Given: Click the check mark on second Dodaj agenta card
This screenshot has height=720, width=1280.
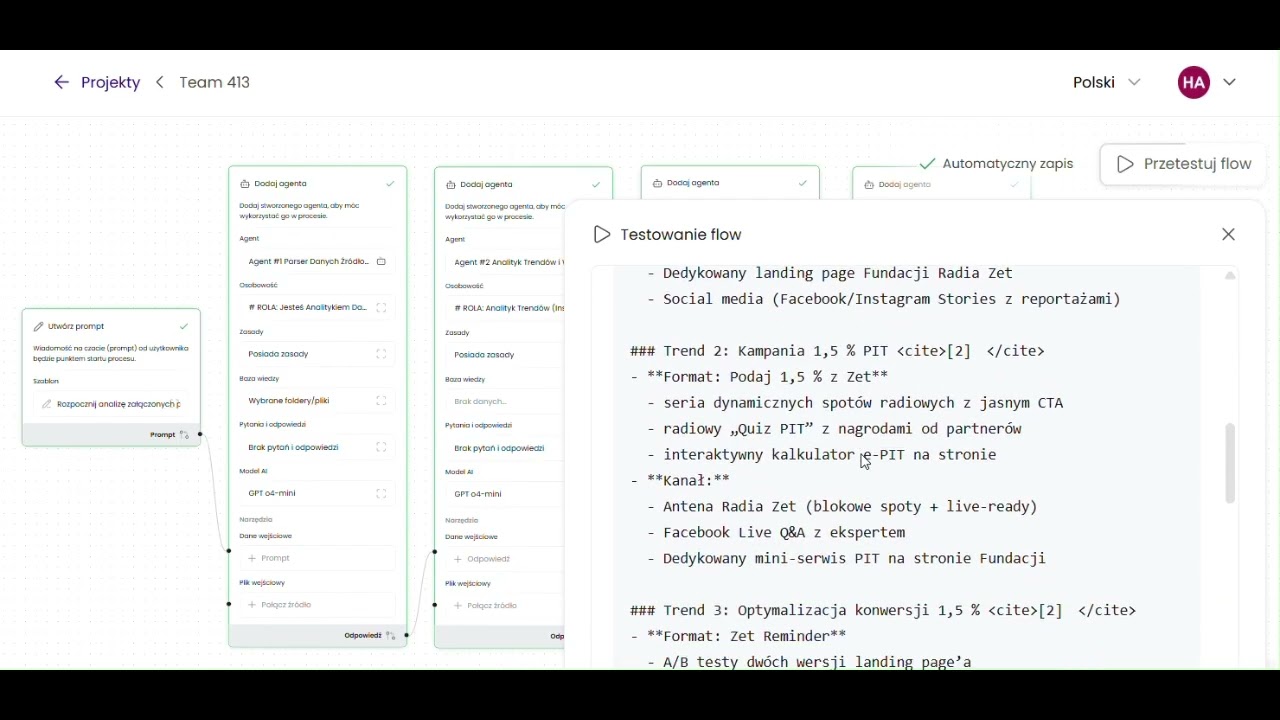Looking at the screenshot, I should tap(596, 185).
